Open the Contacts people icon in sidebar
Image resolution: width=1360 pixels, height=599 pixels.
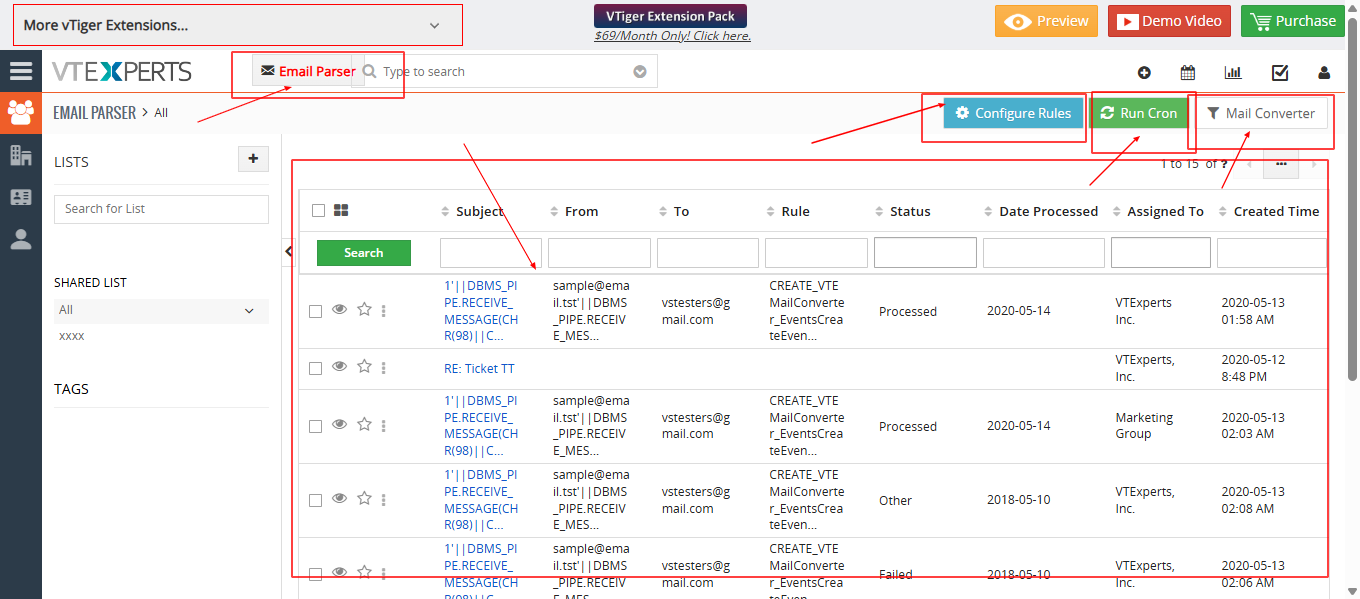coord(20,113)
